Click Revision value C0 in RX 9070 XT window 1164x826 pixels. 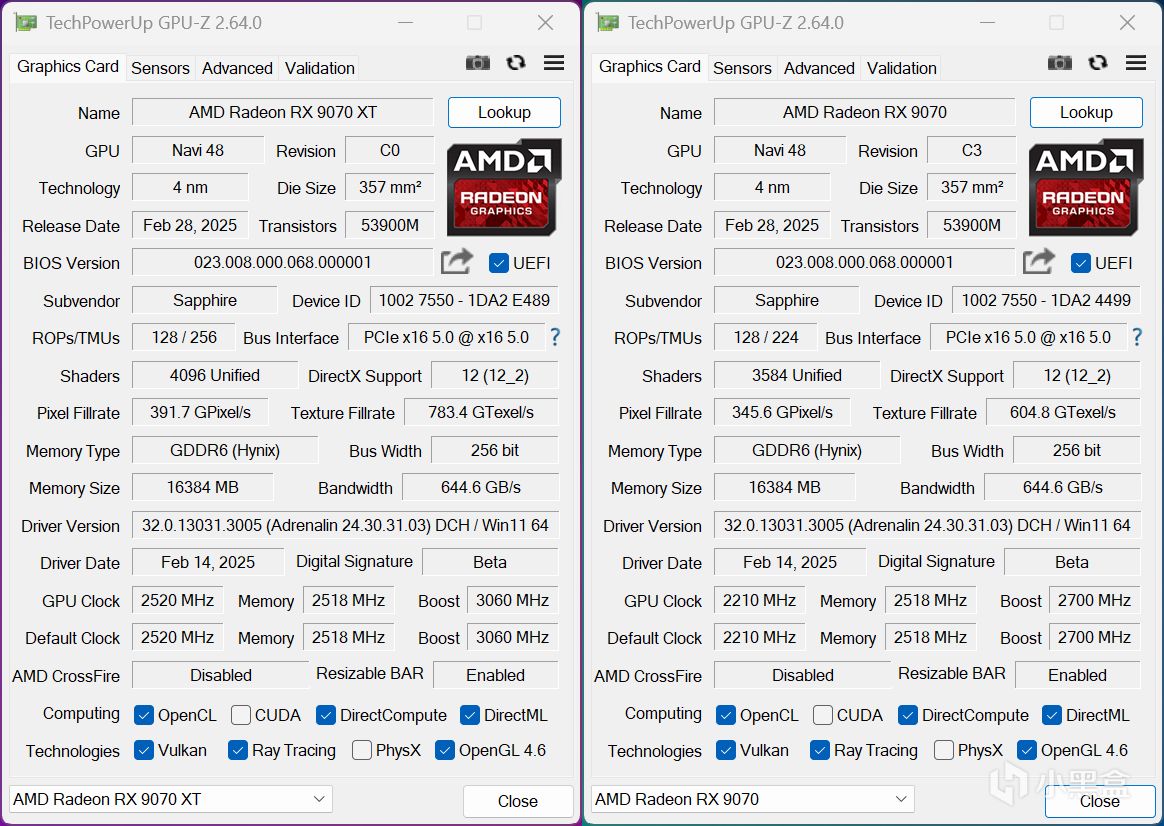tap(390, 151)
